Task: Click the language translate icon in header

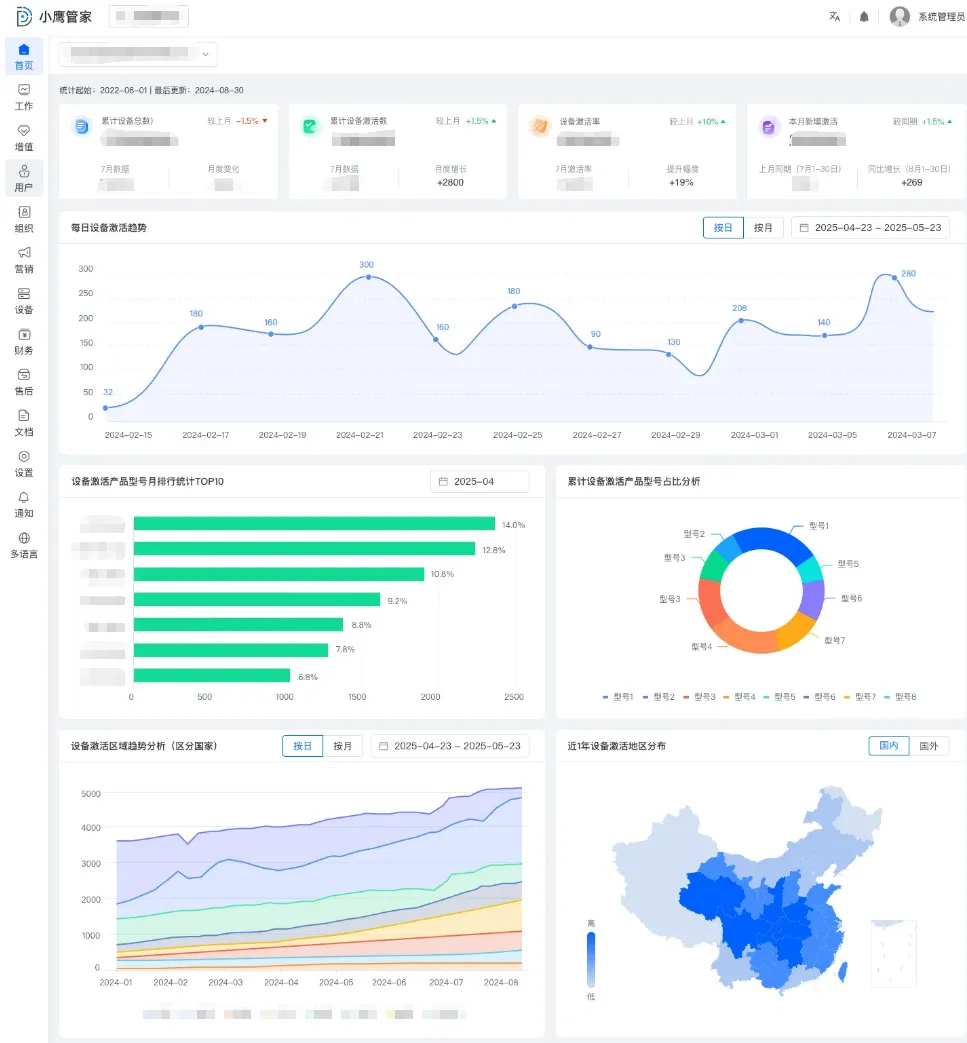Action: [834, 17]
